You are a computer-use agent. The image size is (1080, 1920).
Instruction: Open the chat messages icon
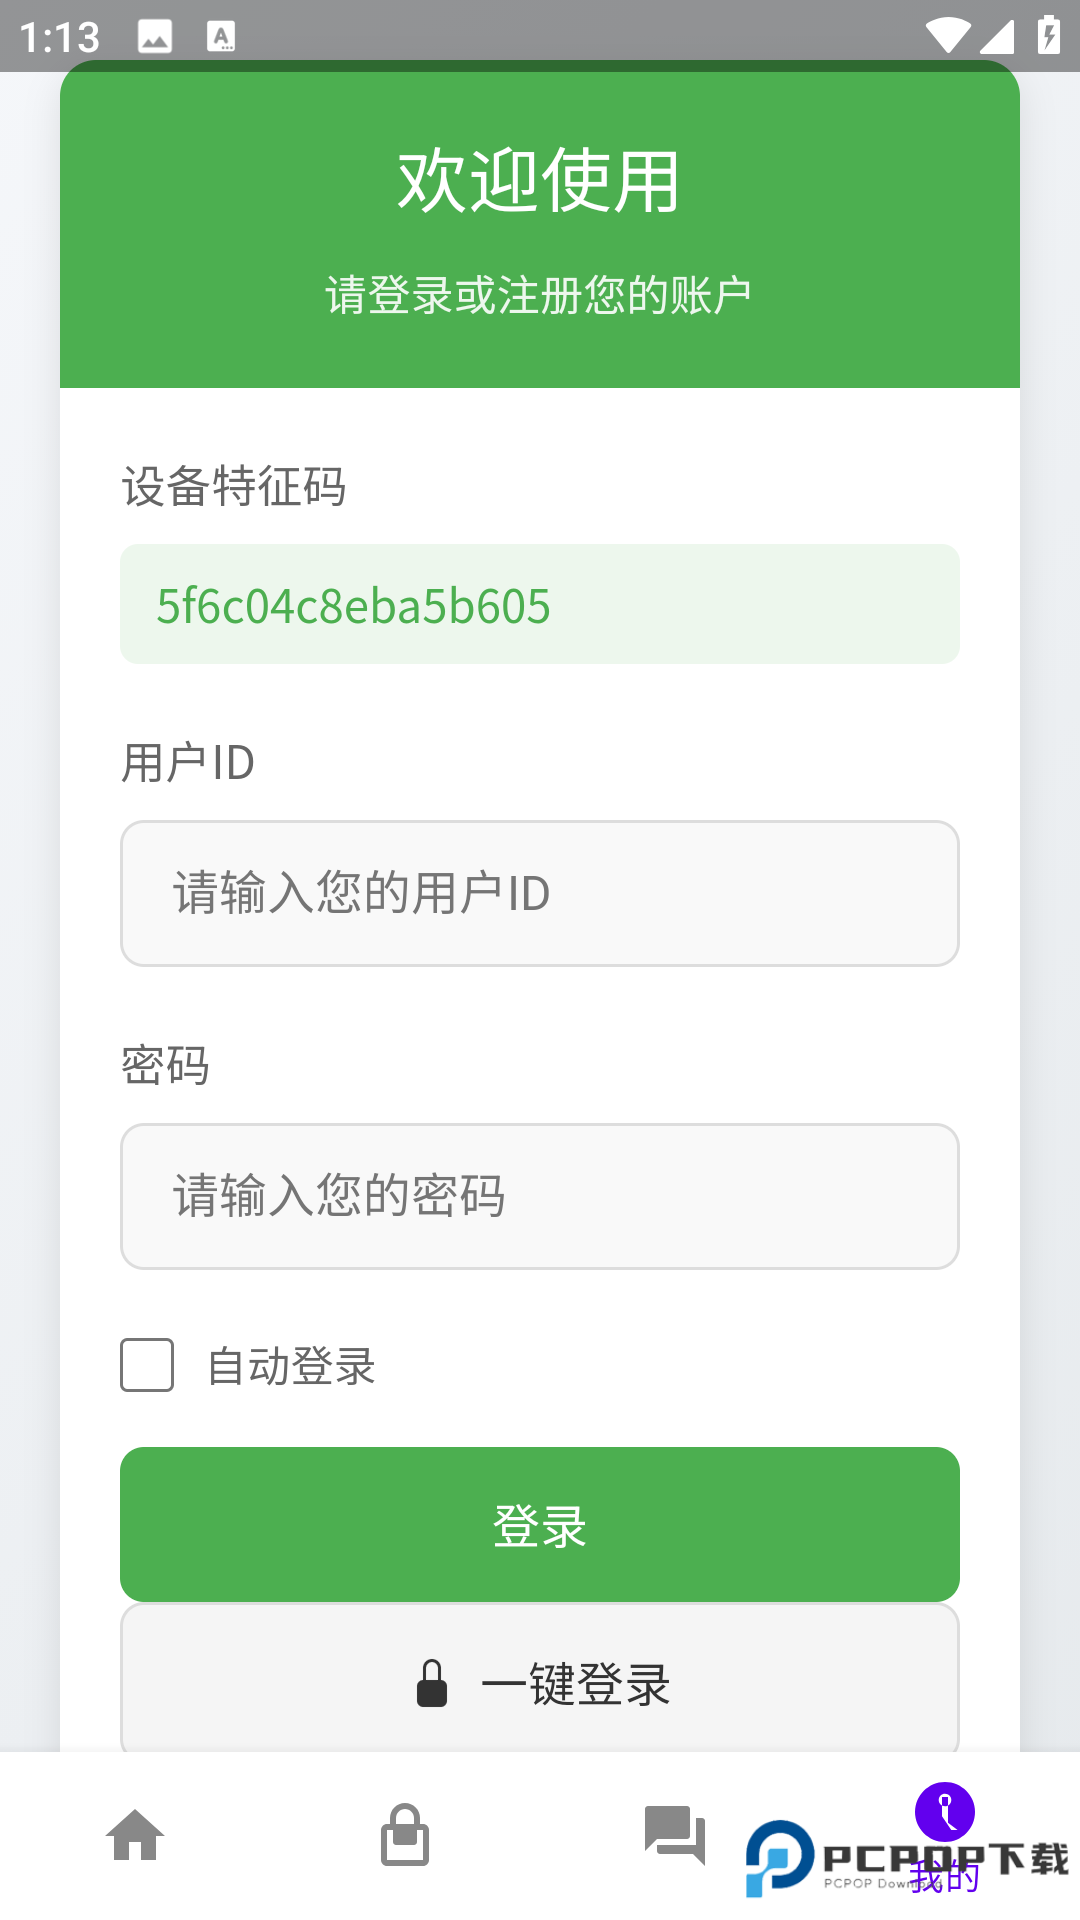[x=675, y=1835]
